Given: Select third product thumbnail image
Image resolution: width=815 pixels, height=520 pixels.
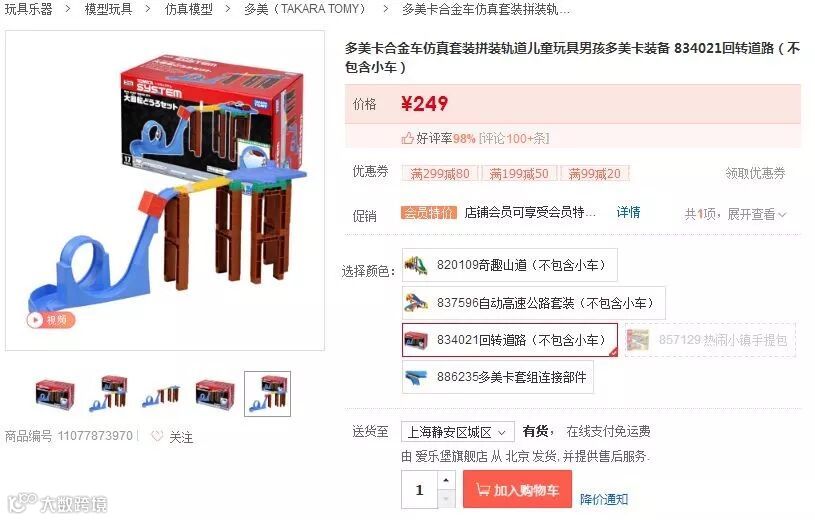Looking at the screenshot, I should tap(161, 396).
